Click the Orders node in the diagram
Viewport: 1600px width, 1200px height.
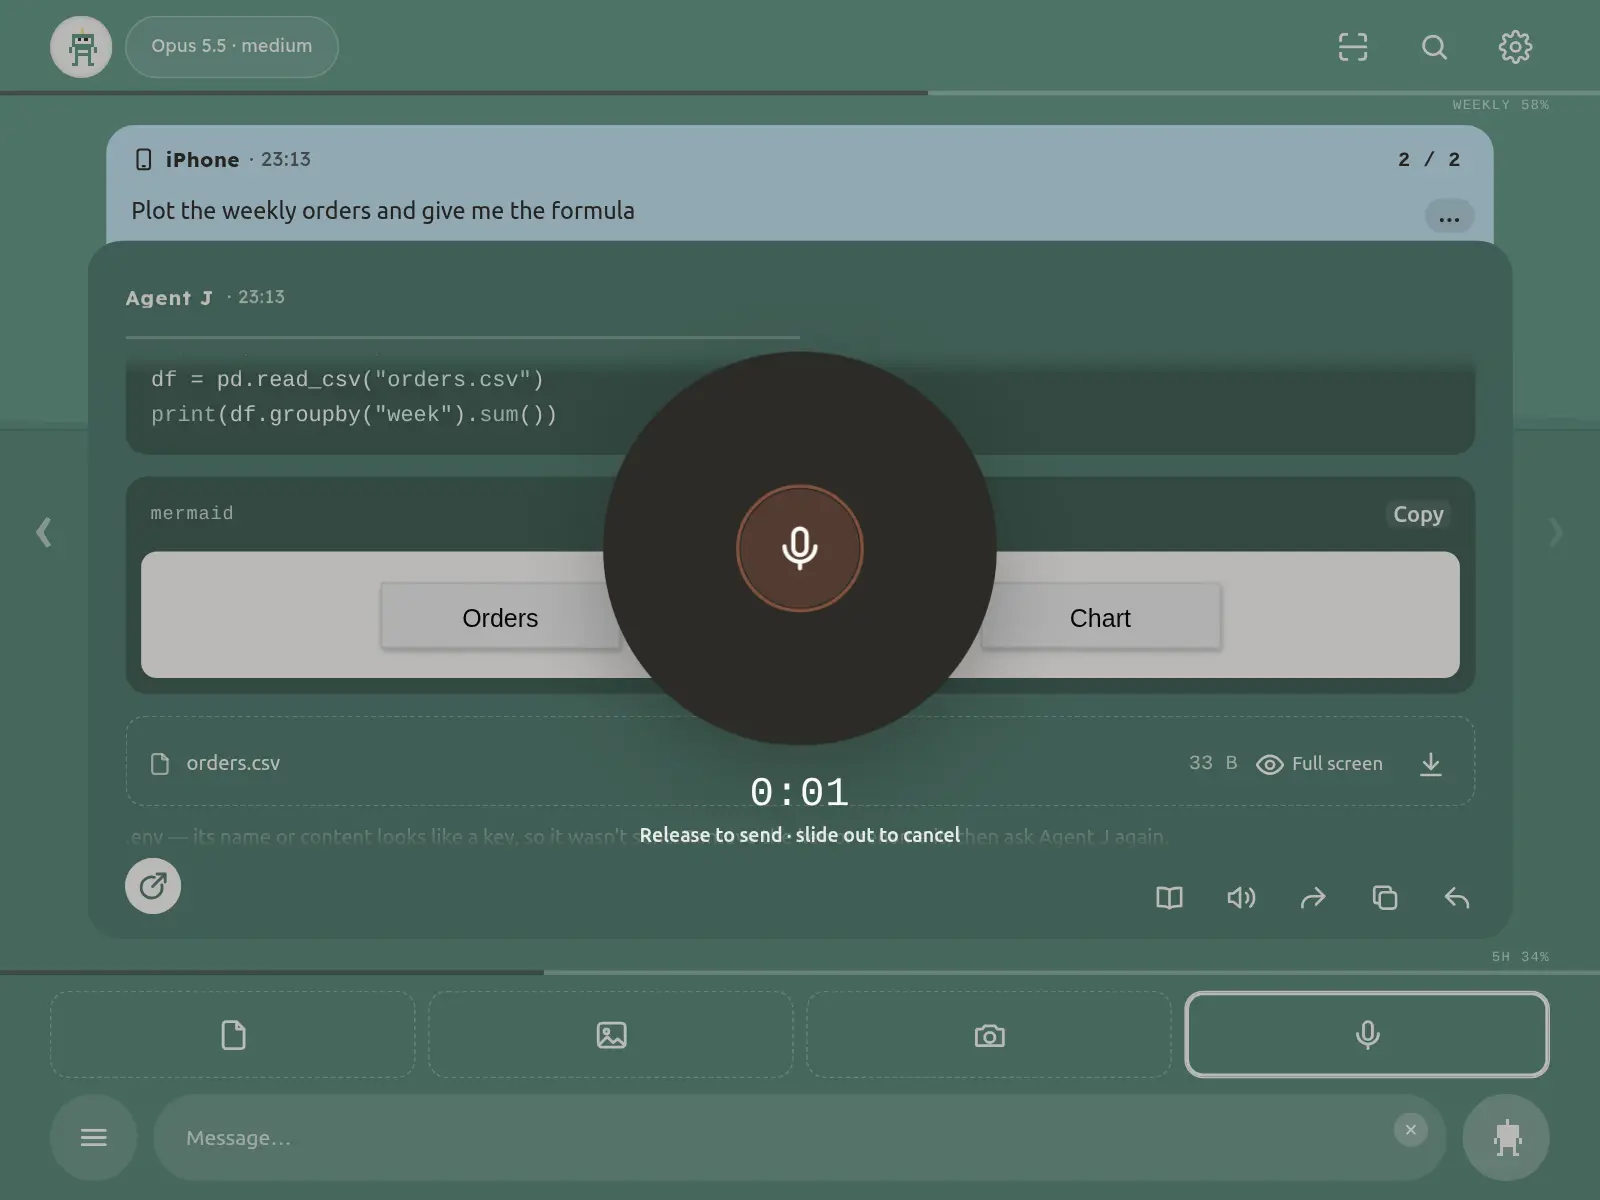500,618
